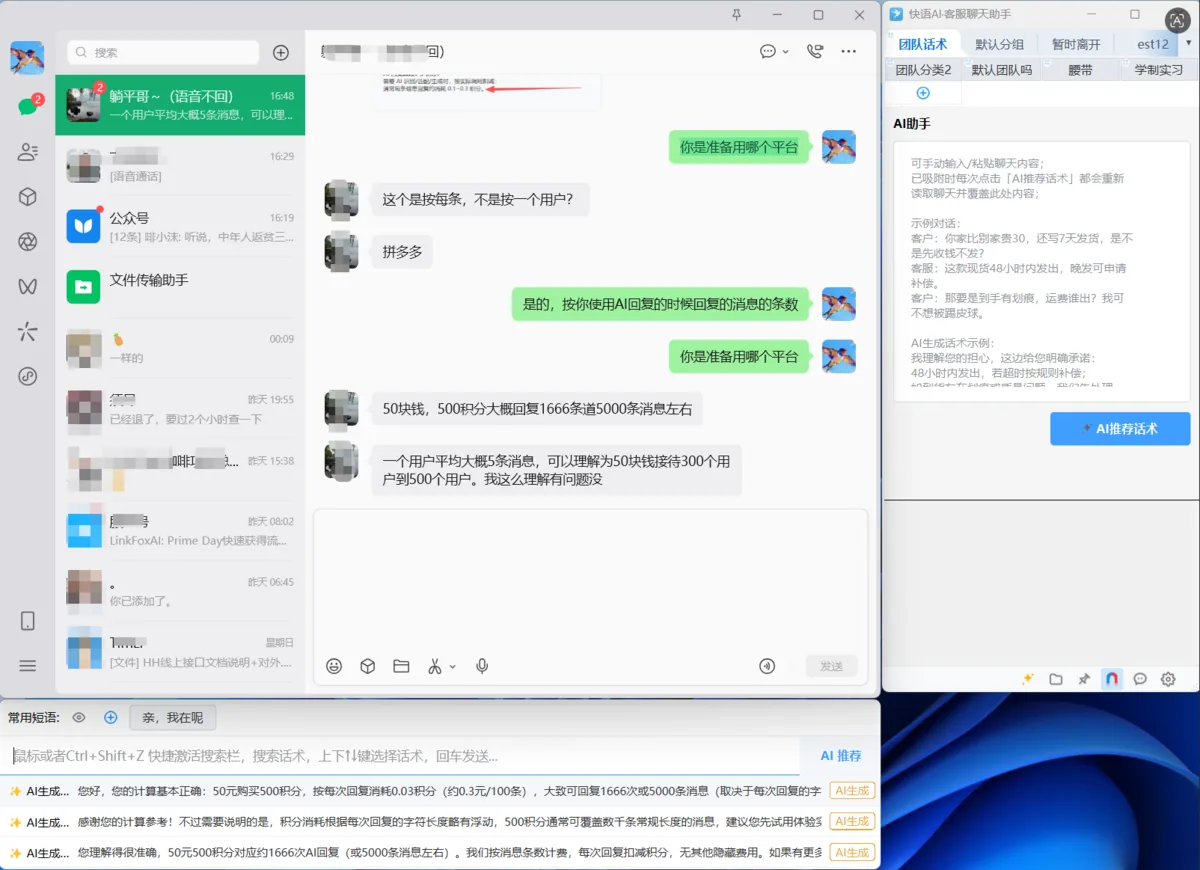Select the 学制实习 category
The height and width of the screenshot is (870, 1200).
click(1159, 70)
